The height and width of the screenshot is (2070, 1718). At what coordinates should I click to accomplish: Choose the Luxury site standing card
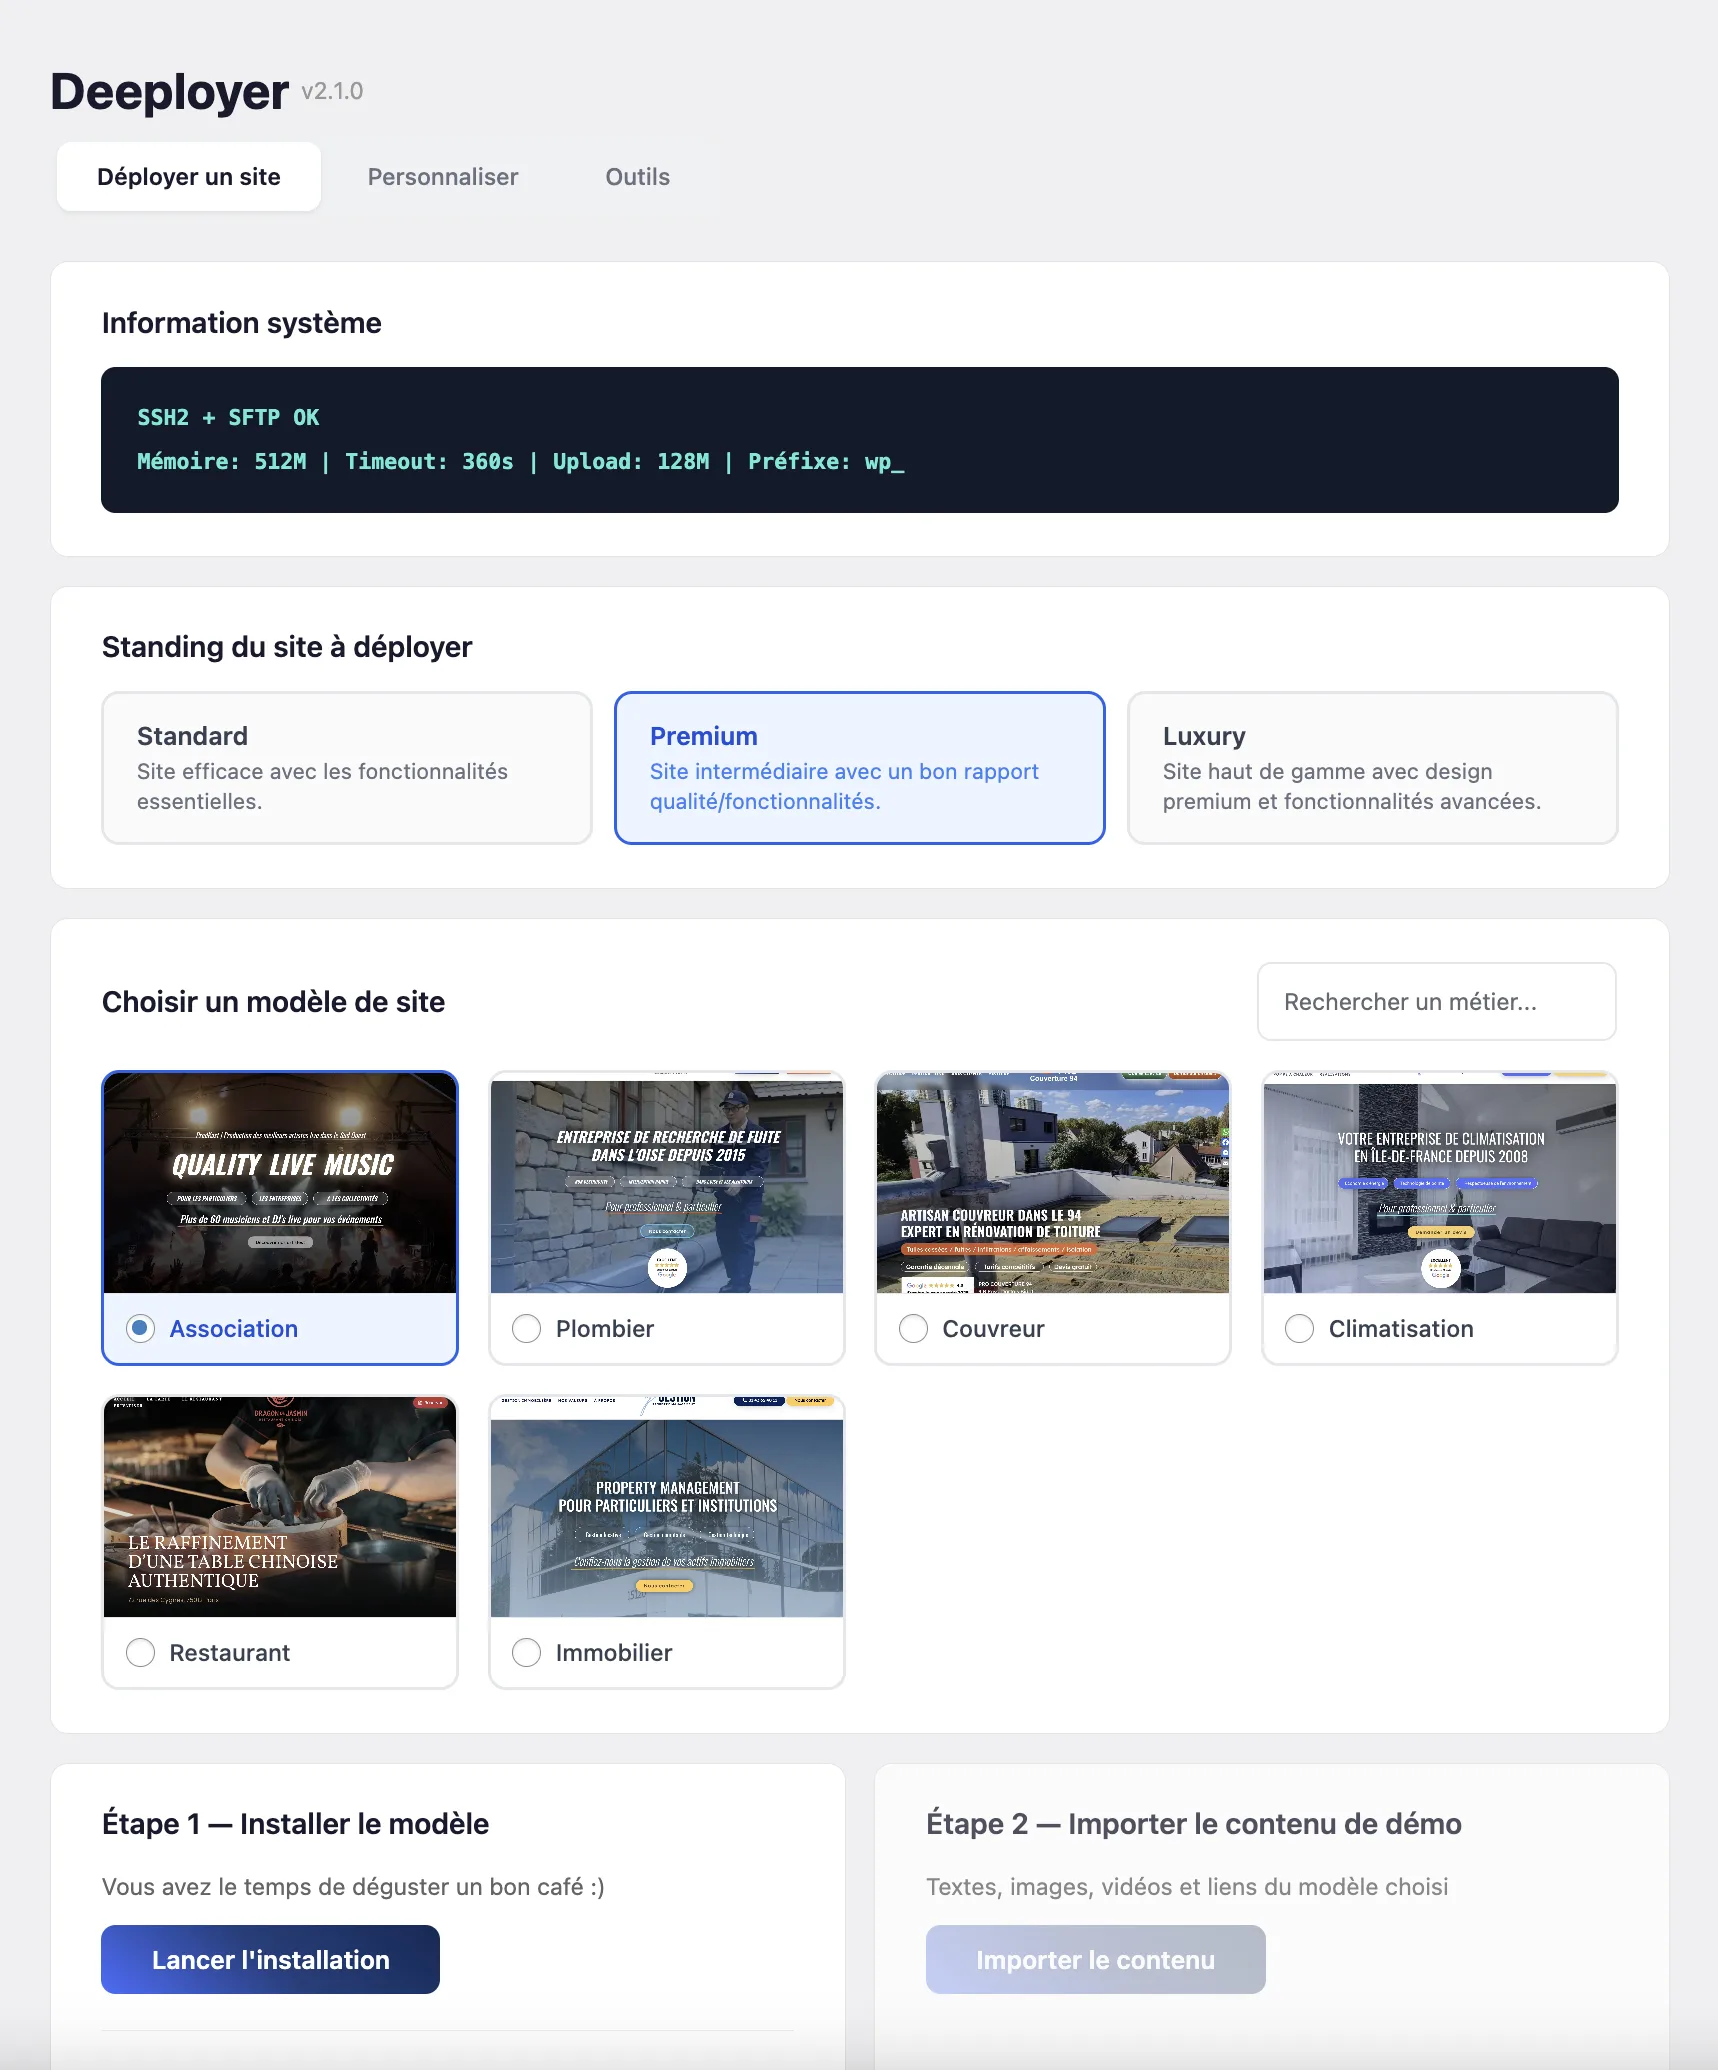coord(1372,768)
